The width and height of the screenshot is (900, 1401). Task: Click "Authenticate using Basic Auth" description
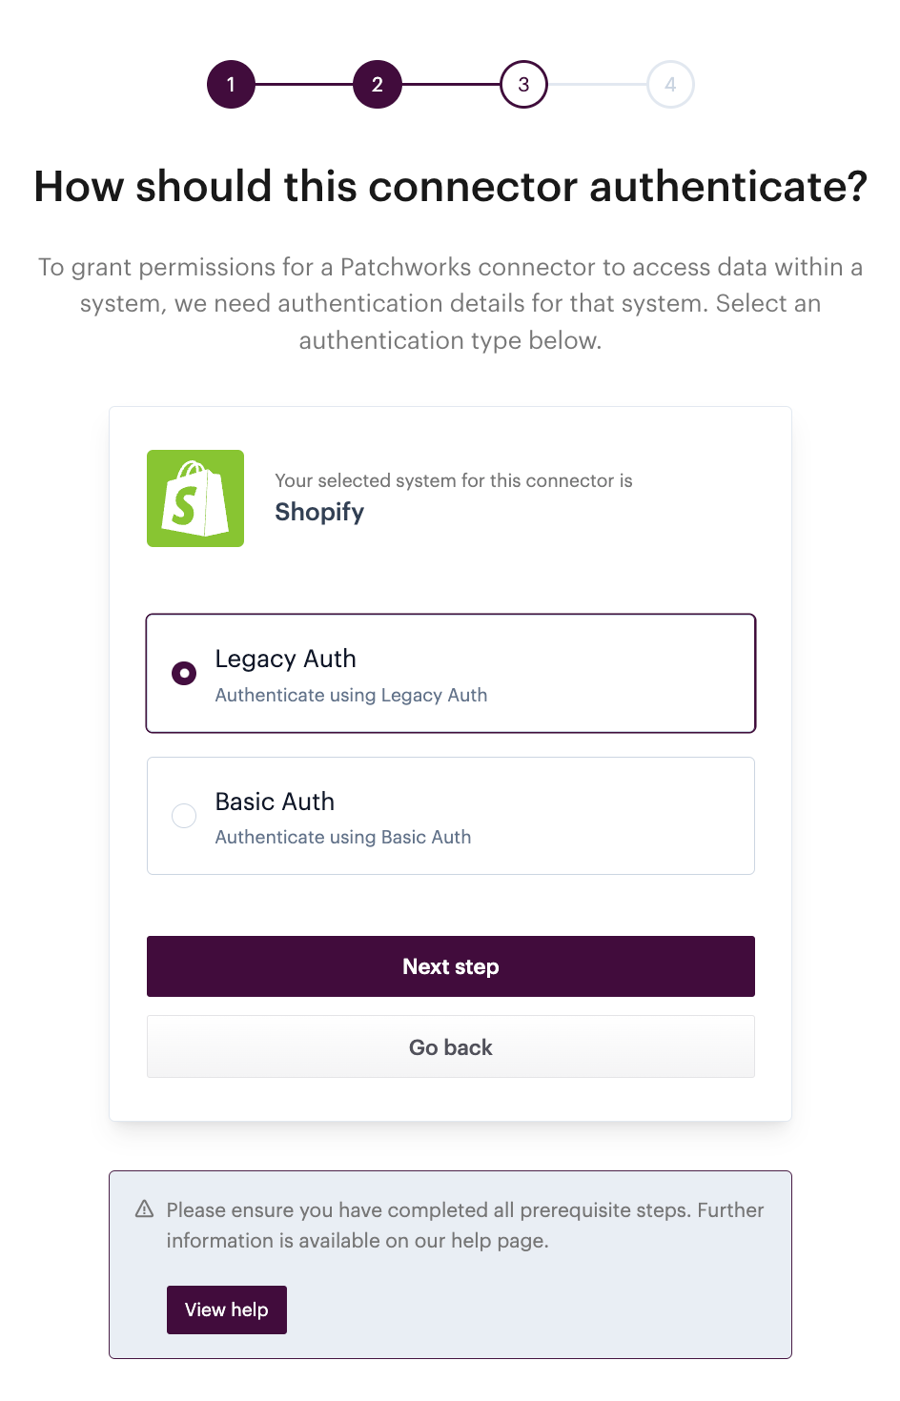343,837
